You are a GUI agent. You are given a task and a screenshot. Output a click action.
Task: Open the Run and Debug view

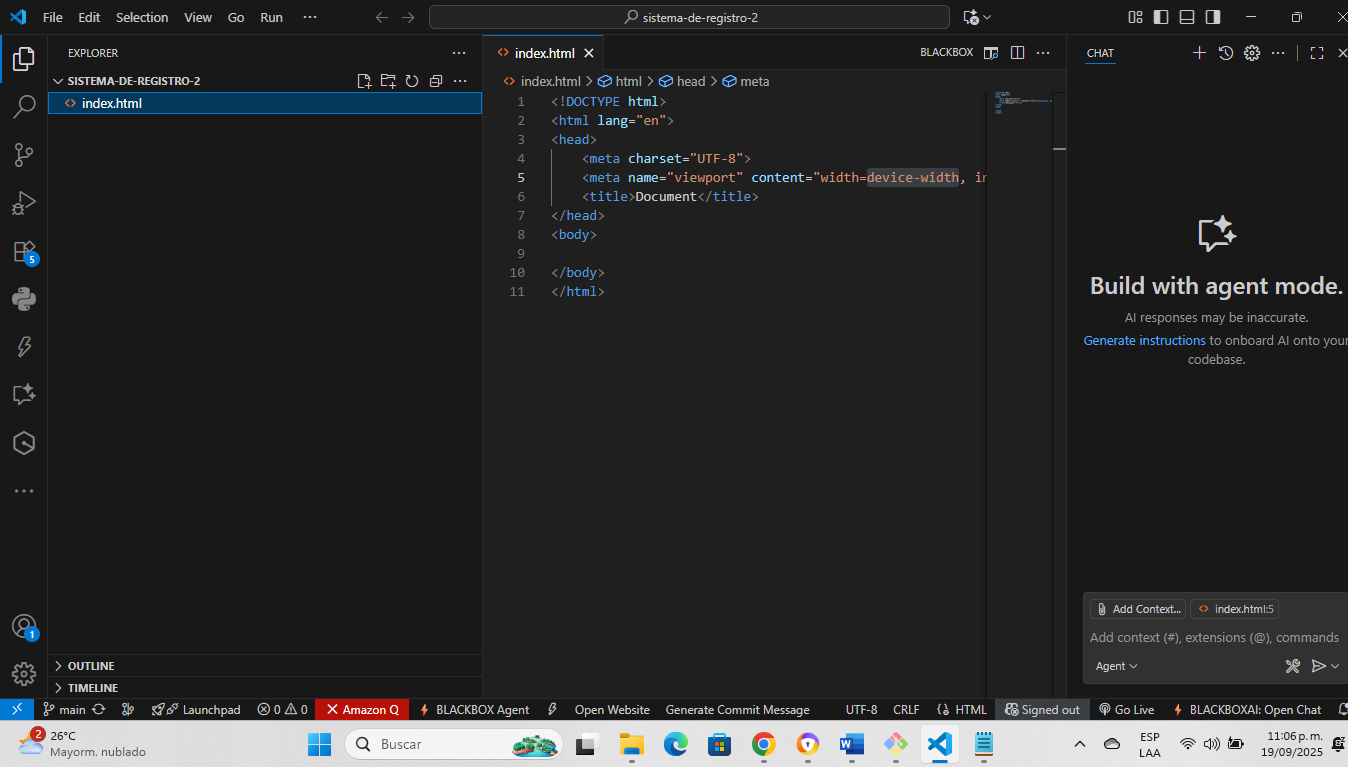pyautogui.click(x=24, y=203)
